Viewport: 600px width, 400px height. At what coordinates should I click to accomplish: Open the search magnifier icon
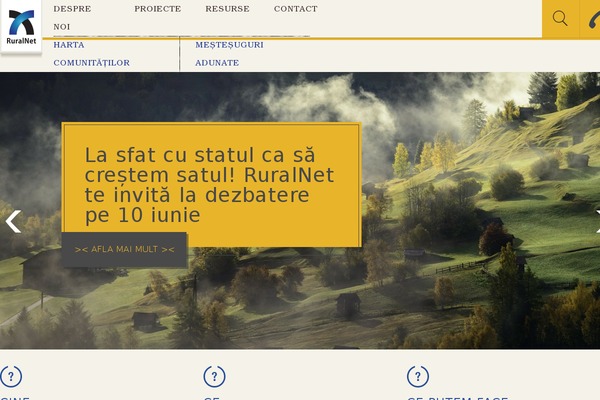pyautogui.click(x=560, y=19)
